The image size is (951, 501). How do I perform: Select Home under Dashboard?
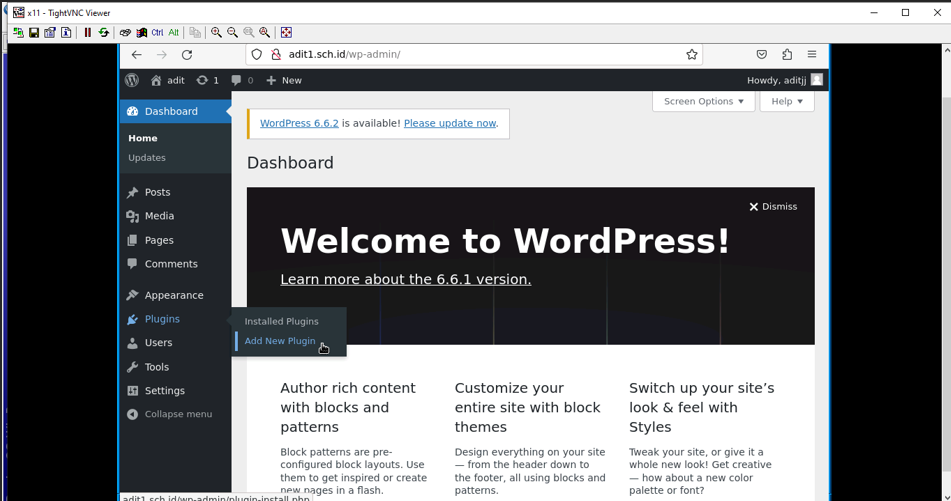tap(143, 138)
